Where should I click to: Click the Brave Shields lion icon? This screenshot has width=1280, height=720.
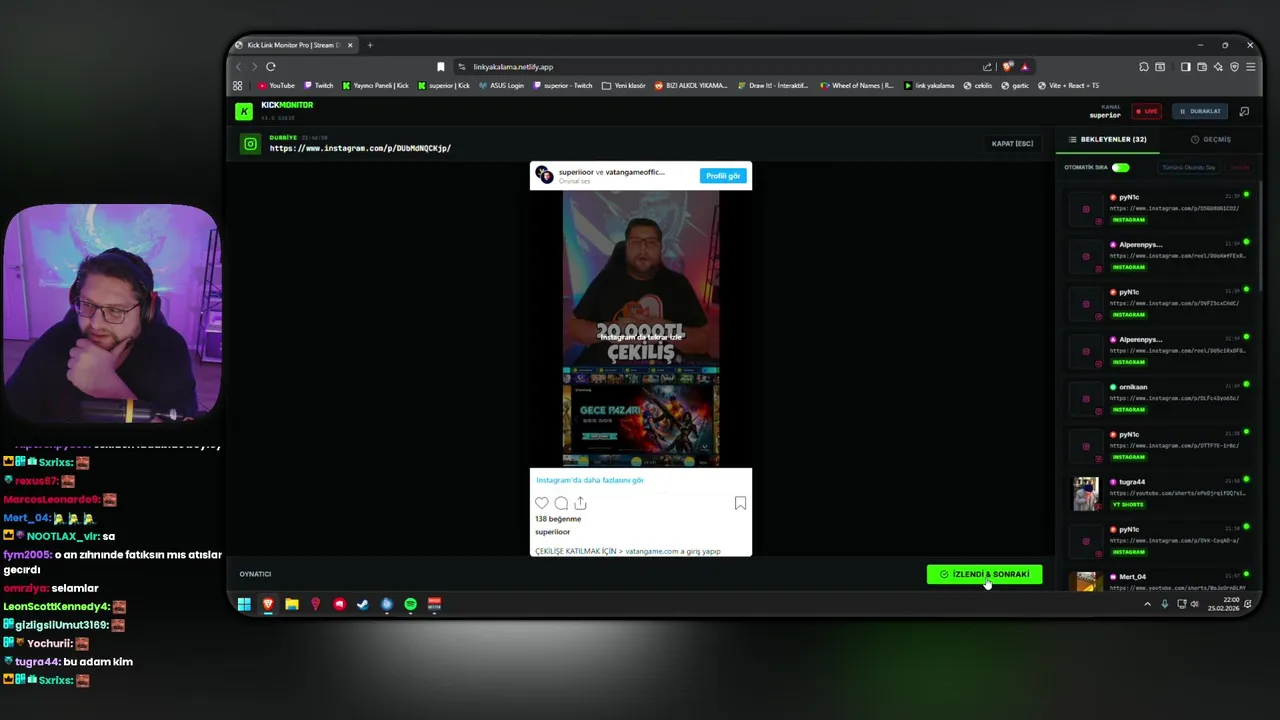pos(1007,67)
